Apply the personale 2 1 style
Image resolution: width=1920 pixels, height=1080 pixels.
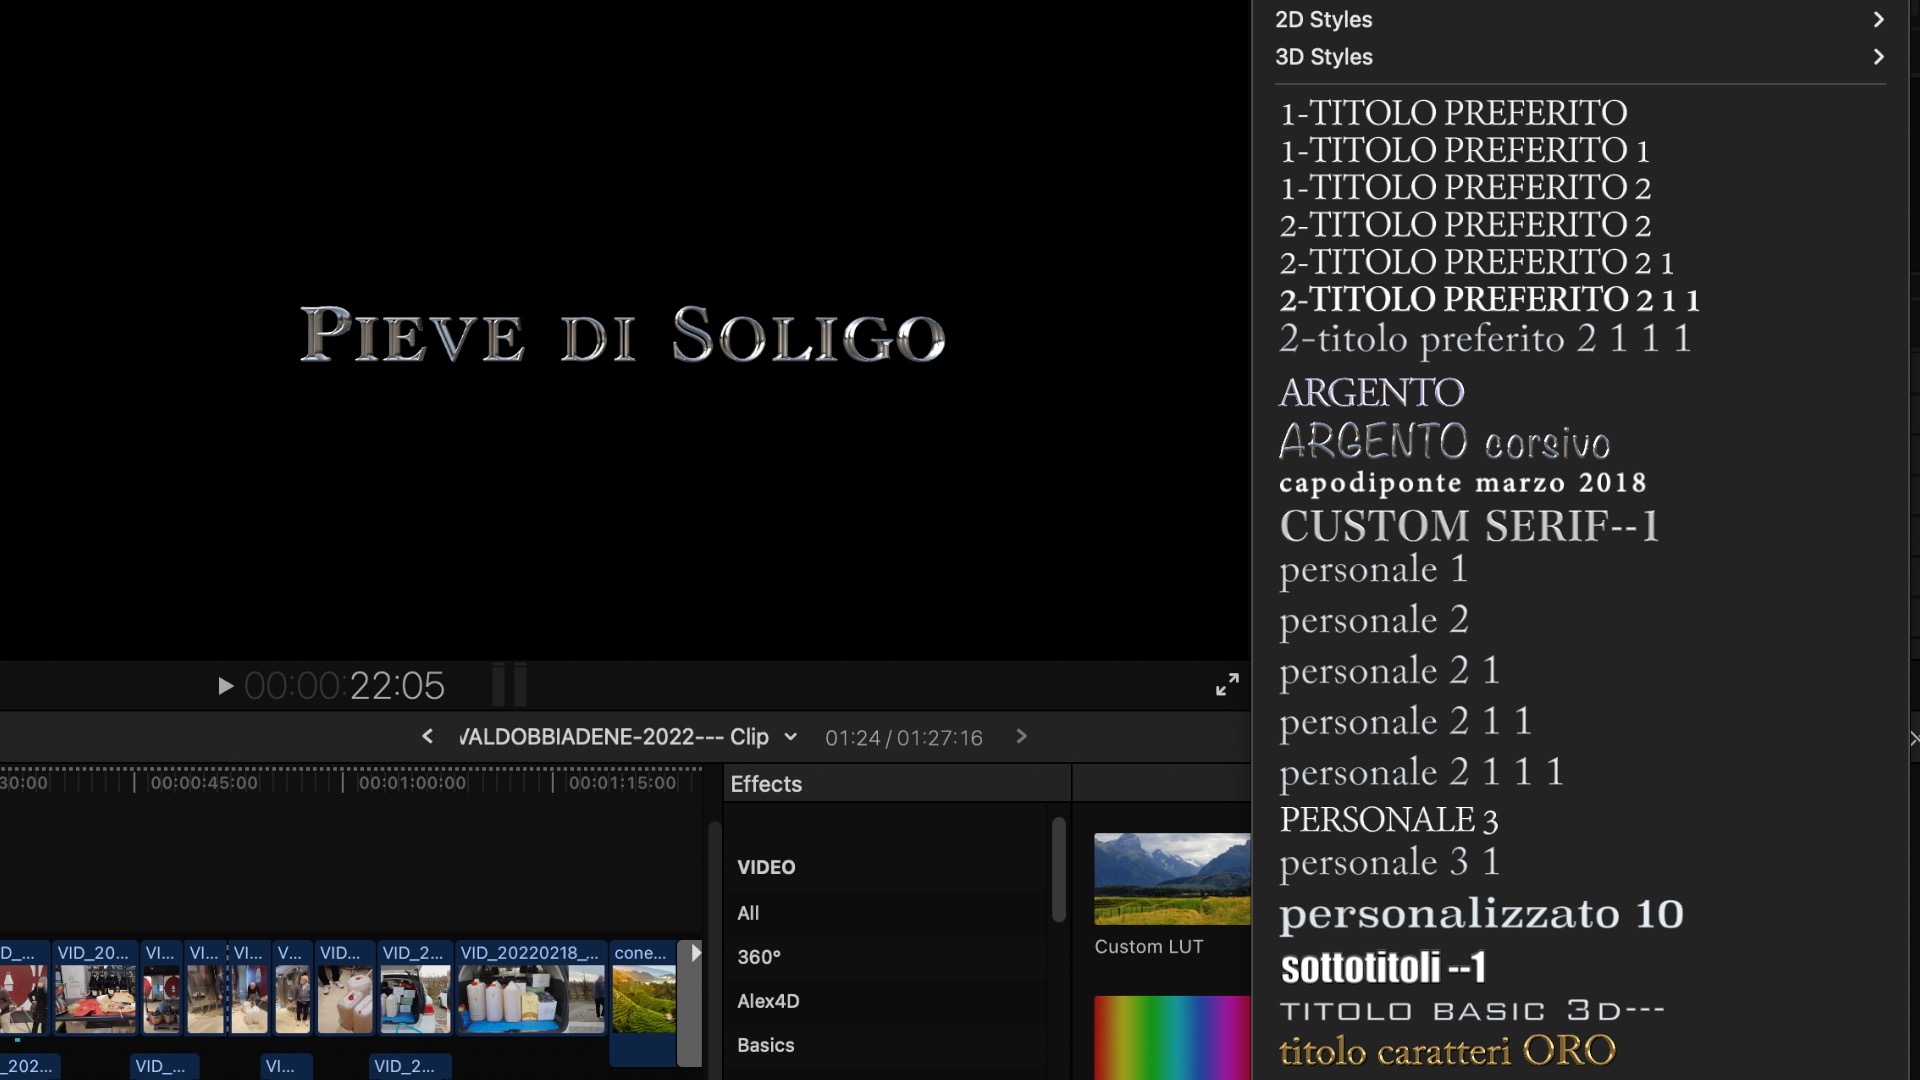pyautogui.click(x=1390, y=671)
